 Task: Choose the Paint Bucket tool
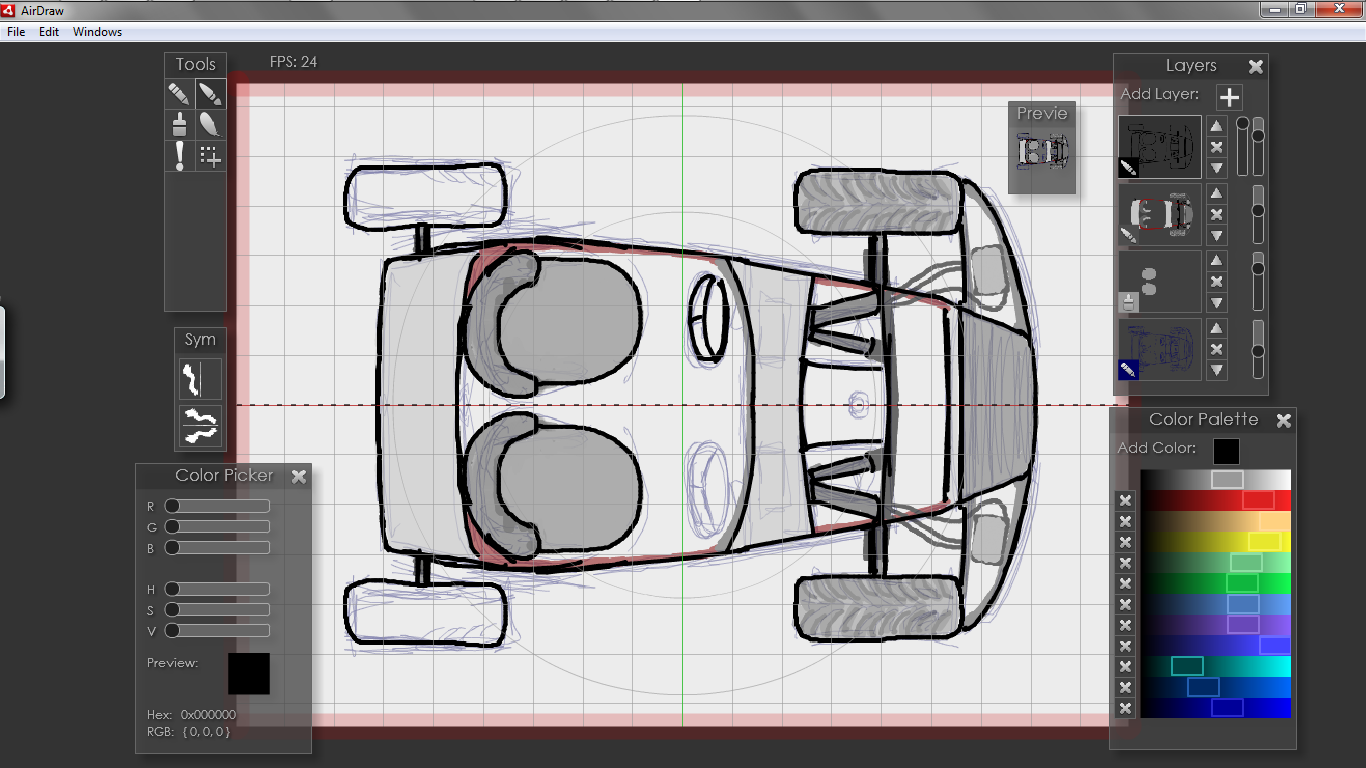pos(178,124)
